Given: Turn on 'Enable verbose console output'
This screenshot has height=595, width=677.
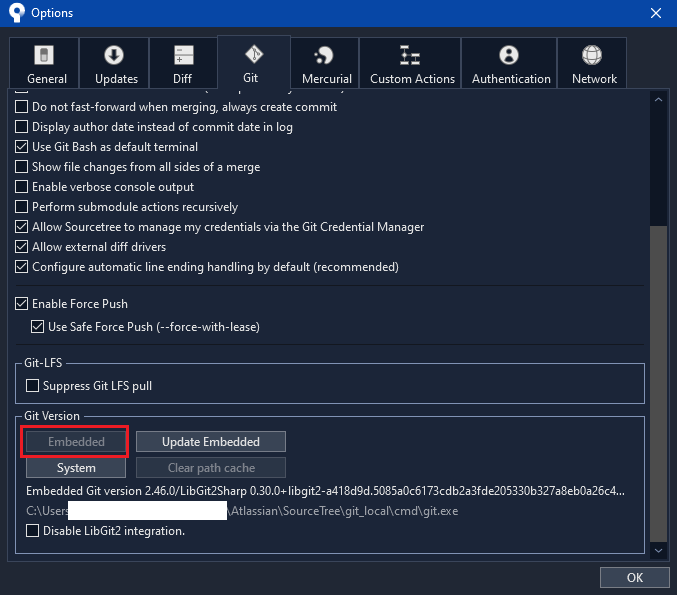Looking at the screenshot, I should pos(22,187).
